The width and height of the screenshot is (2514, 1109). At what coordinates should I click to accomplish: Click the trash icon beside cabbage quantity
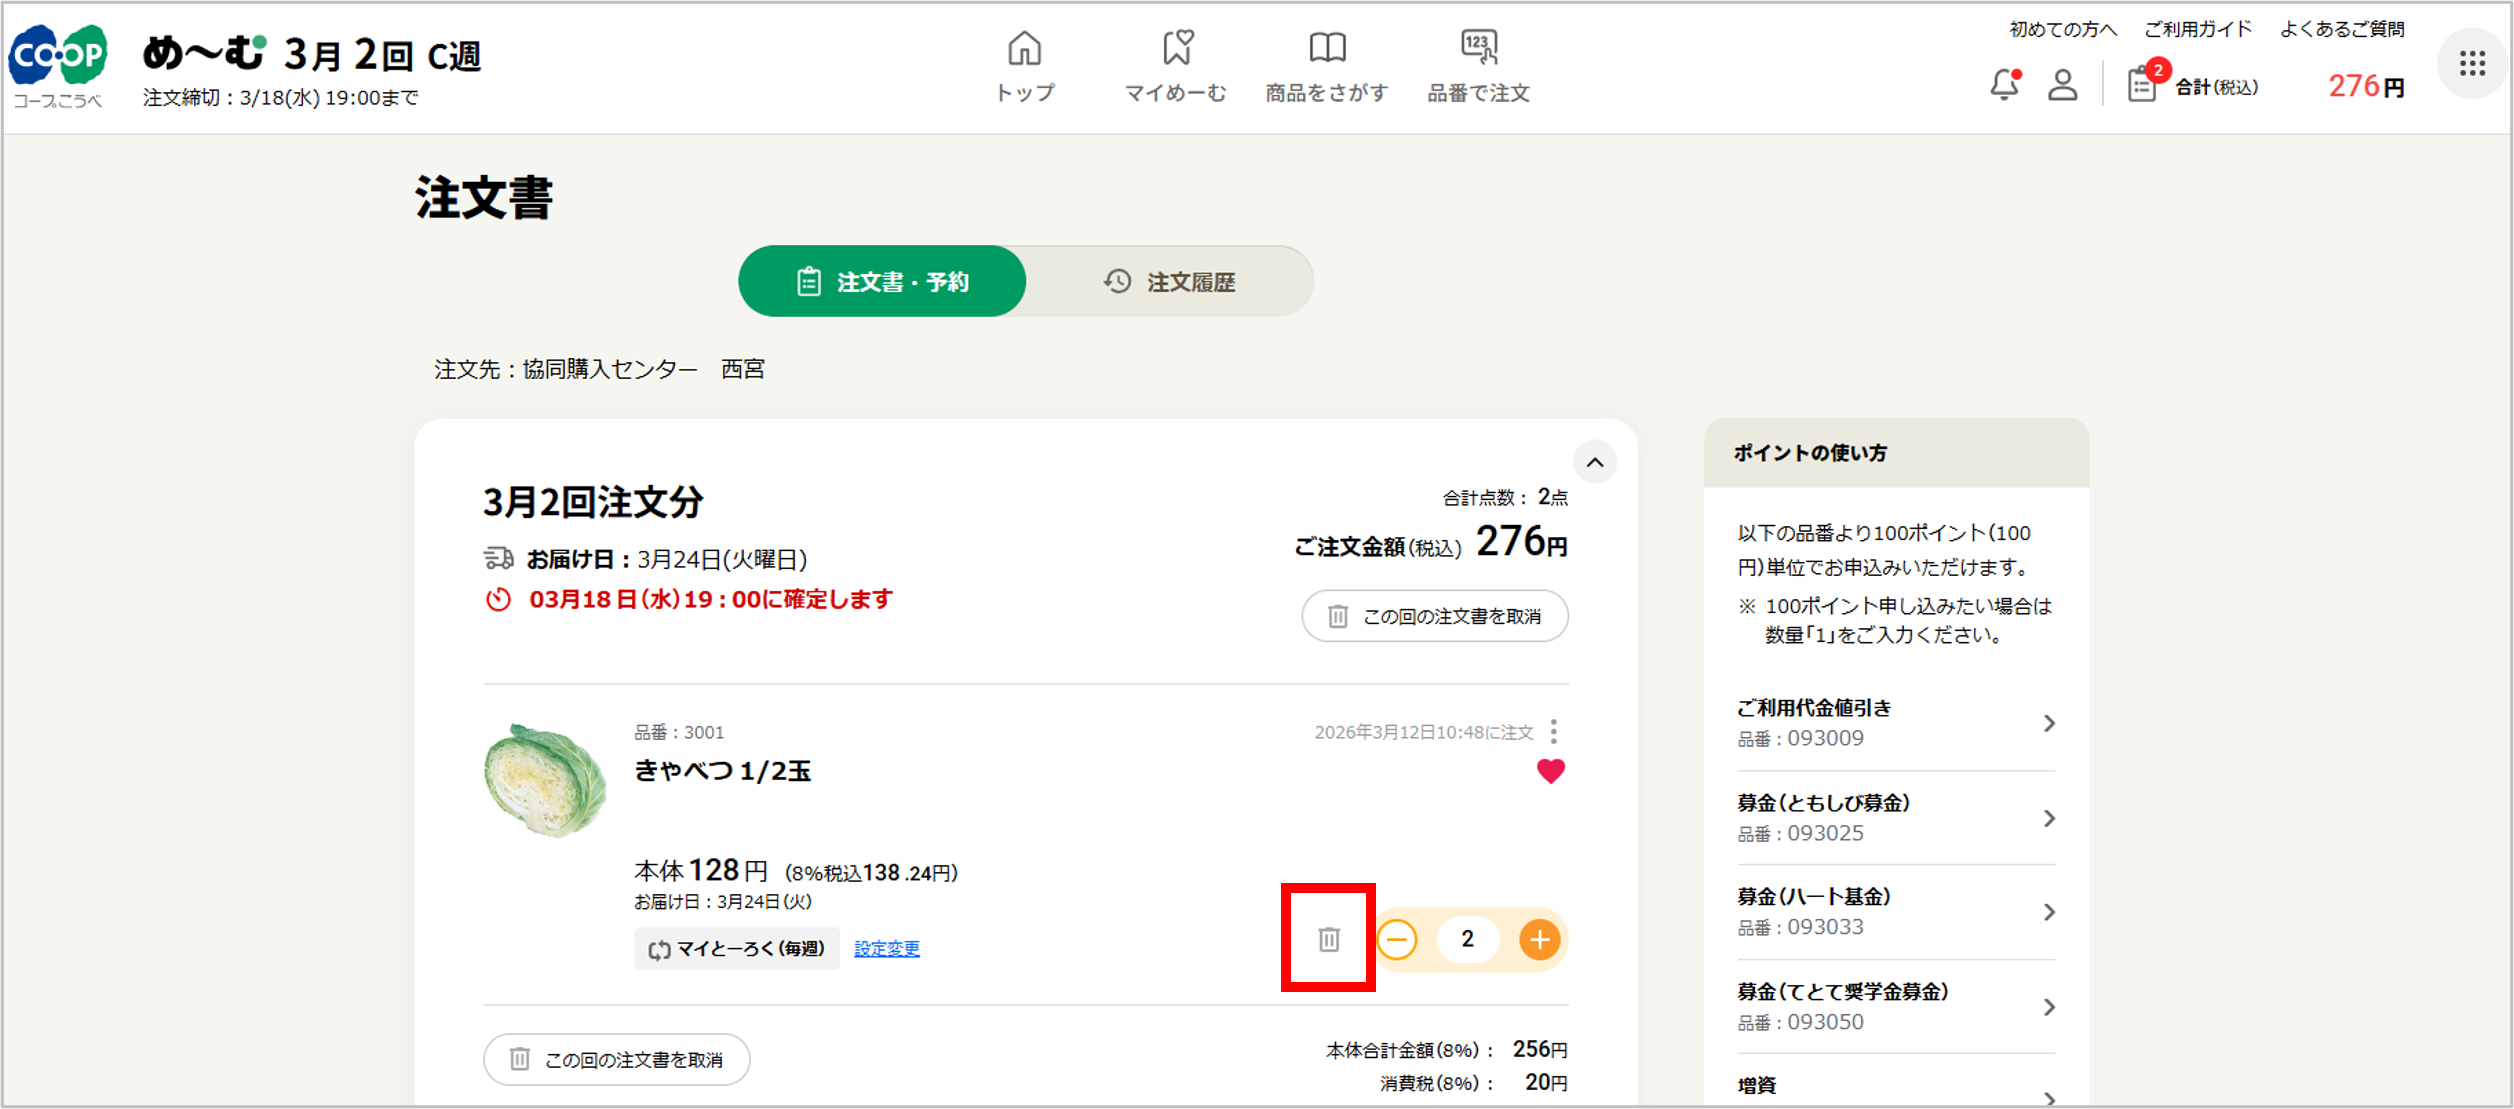(x=1328, y=939)
